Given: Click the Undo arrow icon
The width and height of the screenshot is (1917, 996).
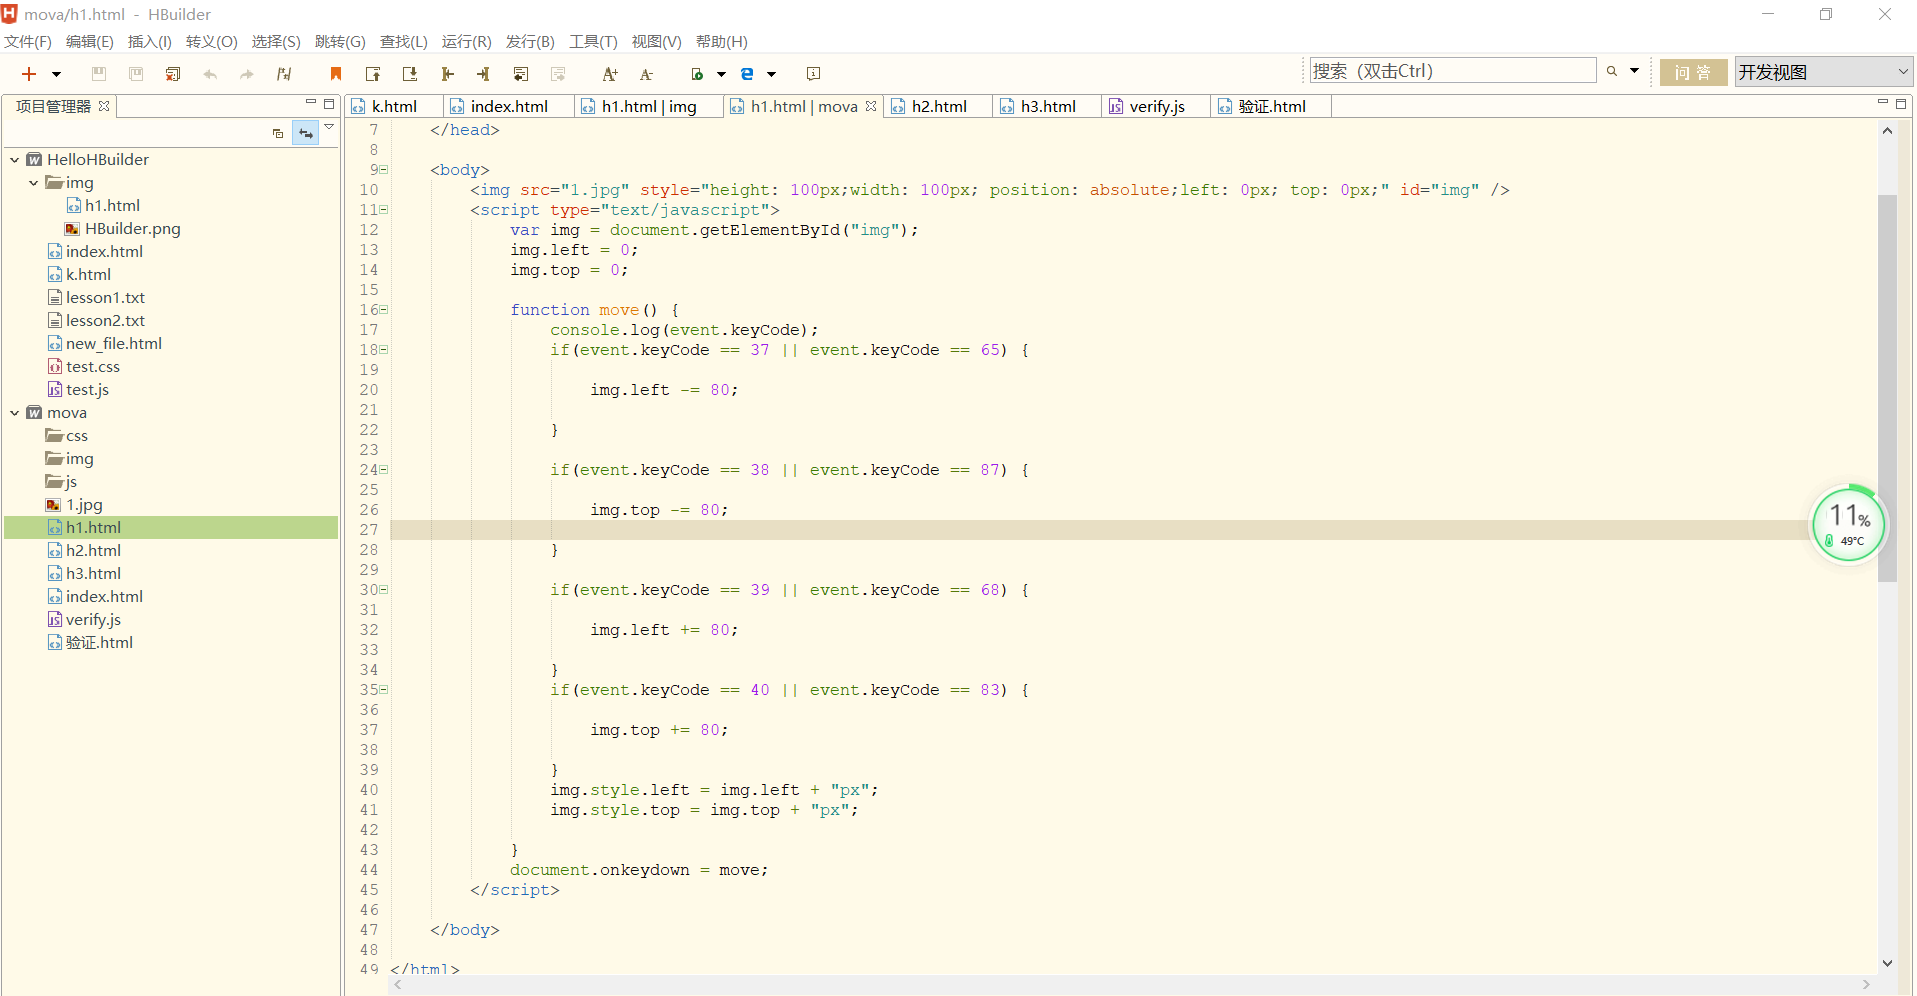Looking at the screenshot, I should point(209,73).
